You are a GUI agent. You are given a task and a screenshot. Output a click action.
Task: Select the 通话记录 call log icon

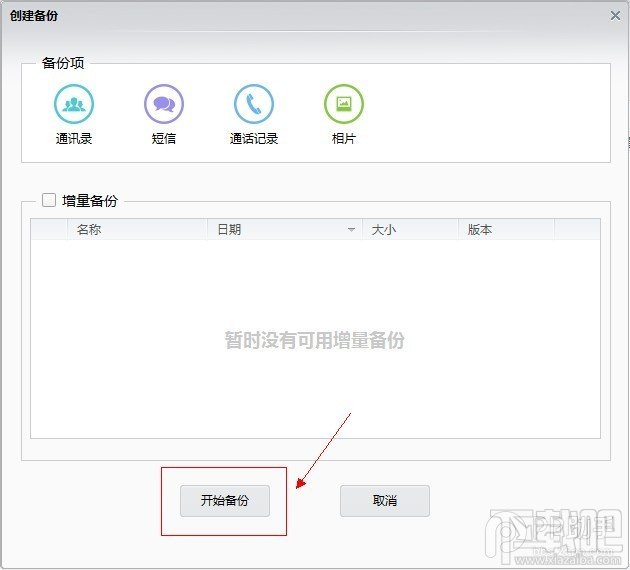[x=254, y=104]
